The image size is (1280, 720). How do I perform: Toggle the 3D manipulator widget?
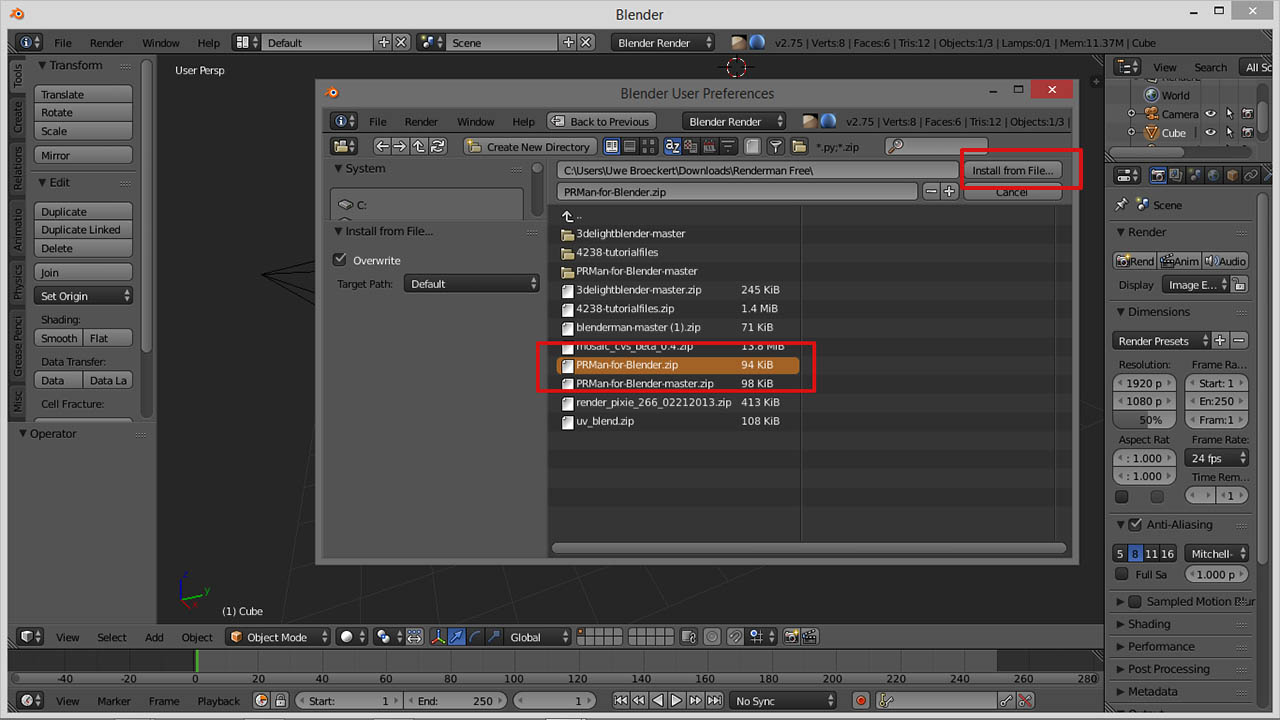(439, 637)
